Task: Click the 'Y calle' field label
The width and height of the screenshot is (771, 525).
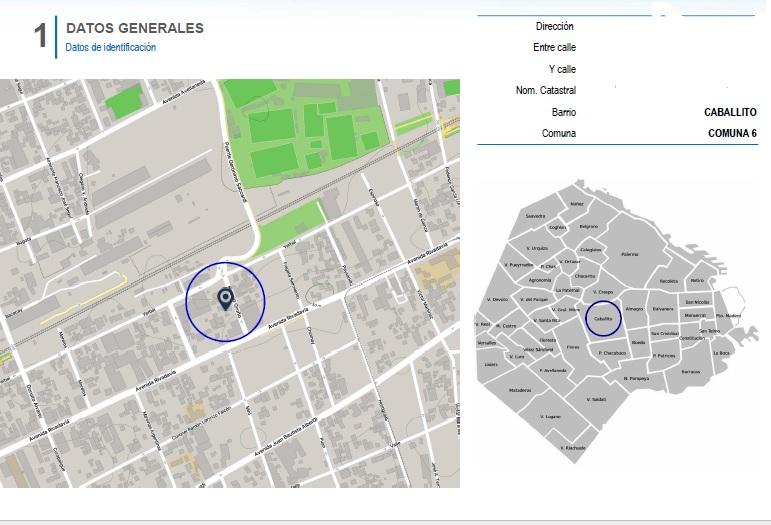Action: [x=562, y=69]
